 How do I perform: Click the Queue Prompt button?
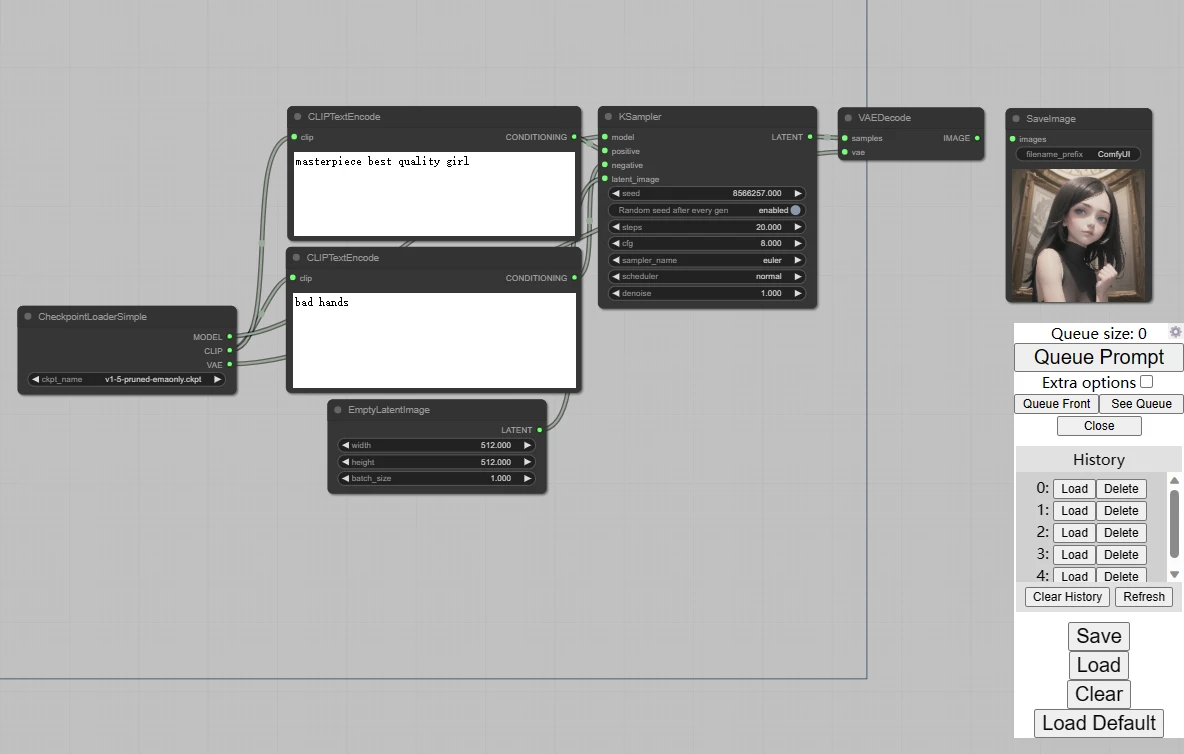(x=1099, y=357)
